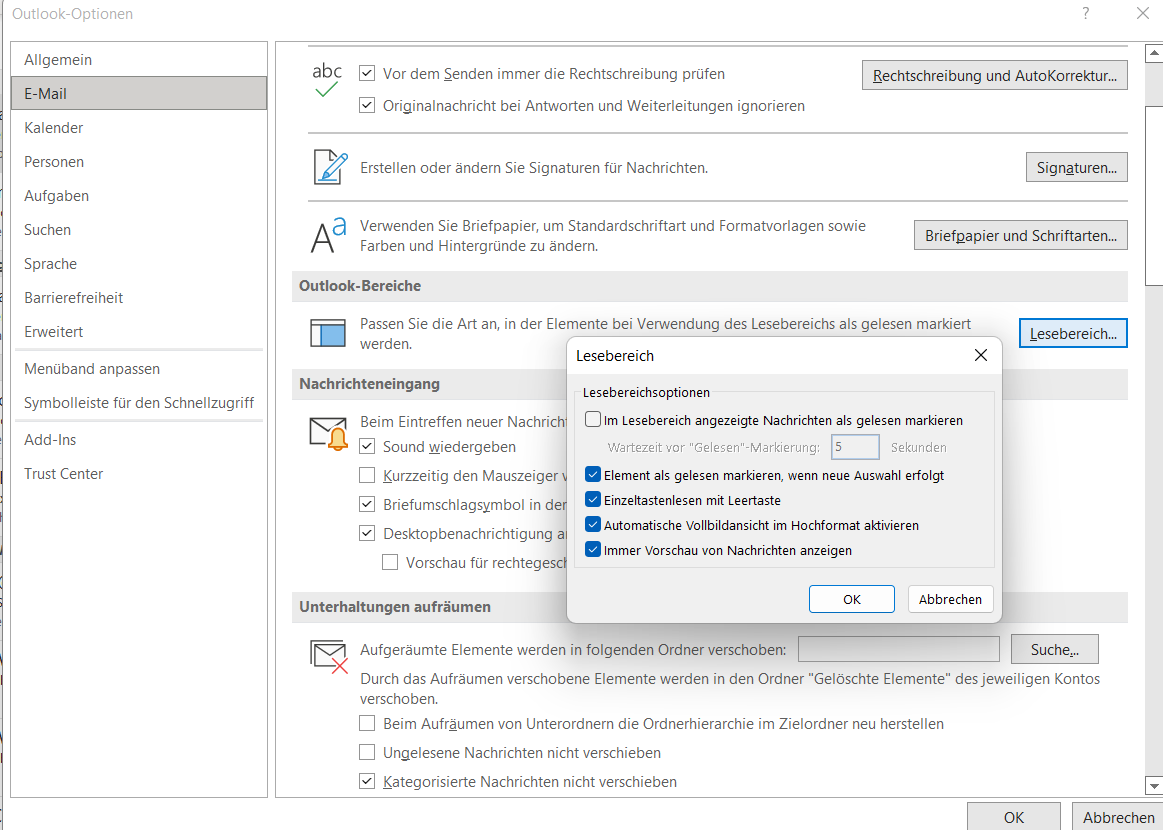Click the vertical scrollbar thumb
1163x830 pixels.
pyautogui.click(x=1154, y=195)
